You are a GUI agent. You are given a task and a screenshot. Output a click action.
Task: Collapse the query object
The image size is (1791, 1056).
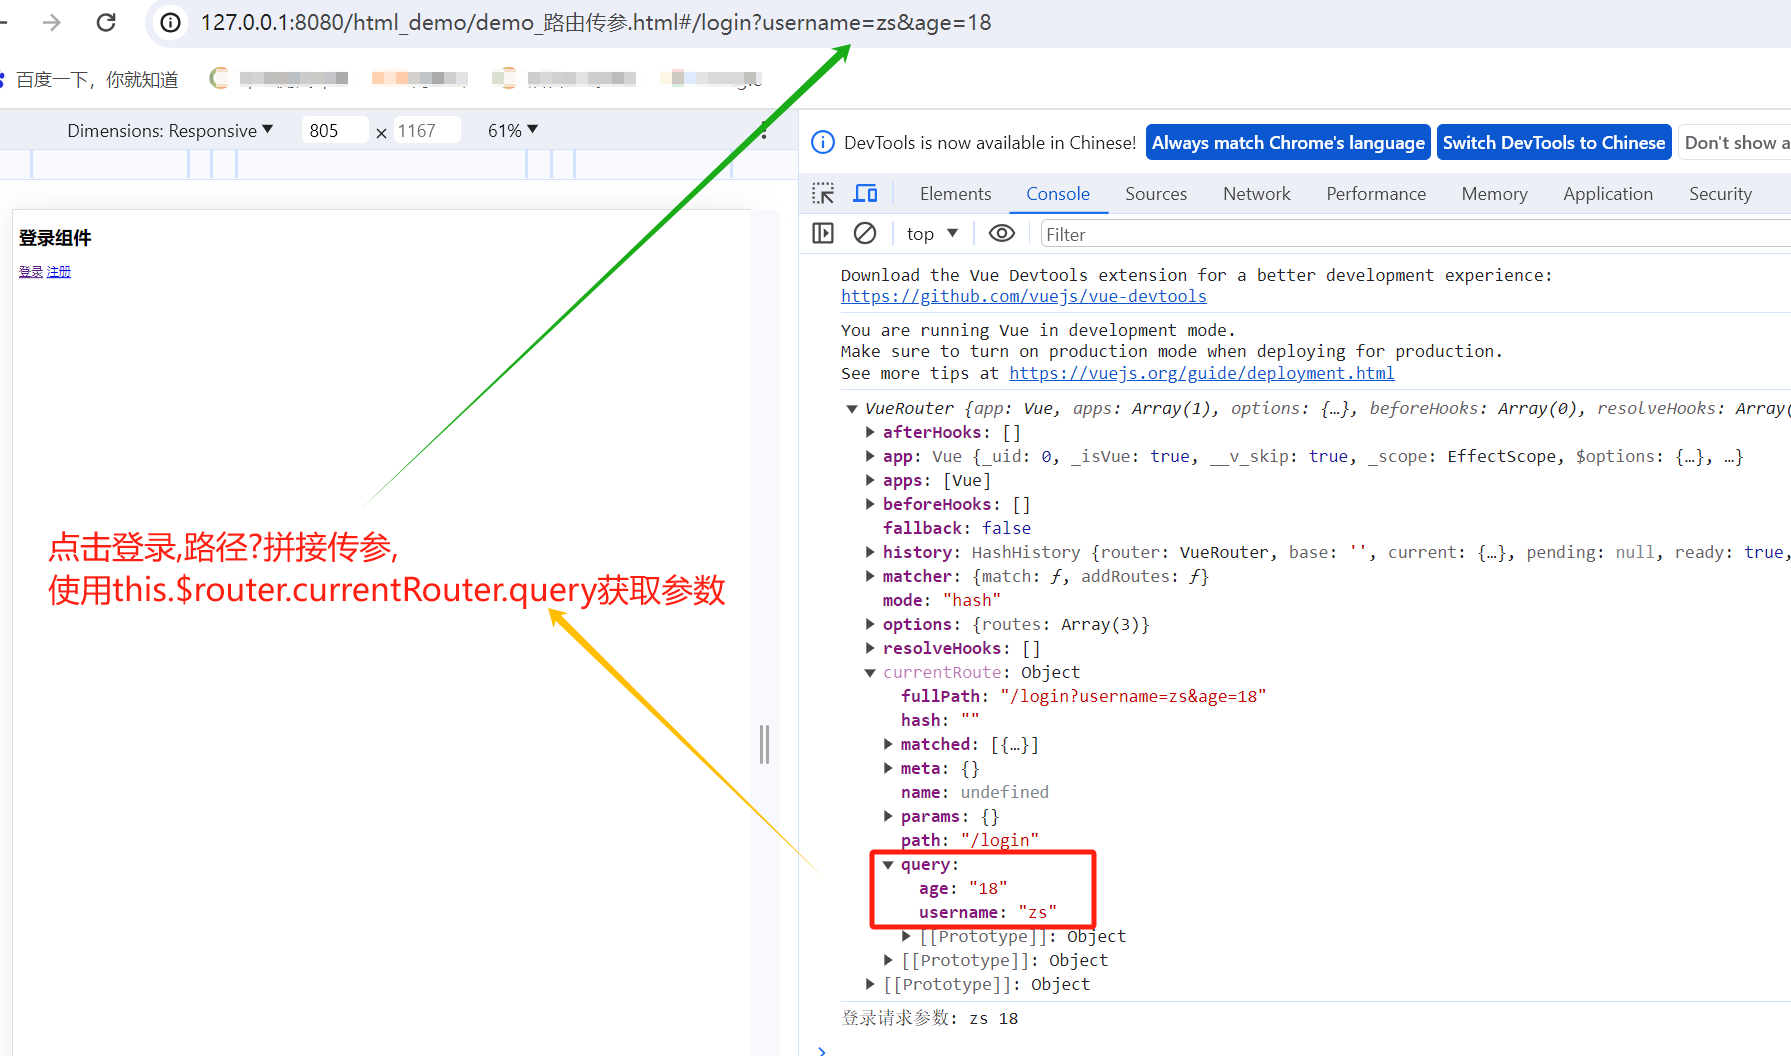click(x=888, y=864)
